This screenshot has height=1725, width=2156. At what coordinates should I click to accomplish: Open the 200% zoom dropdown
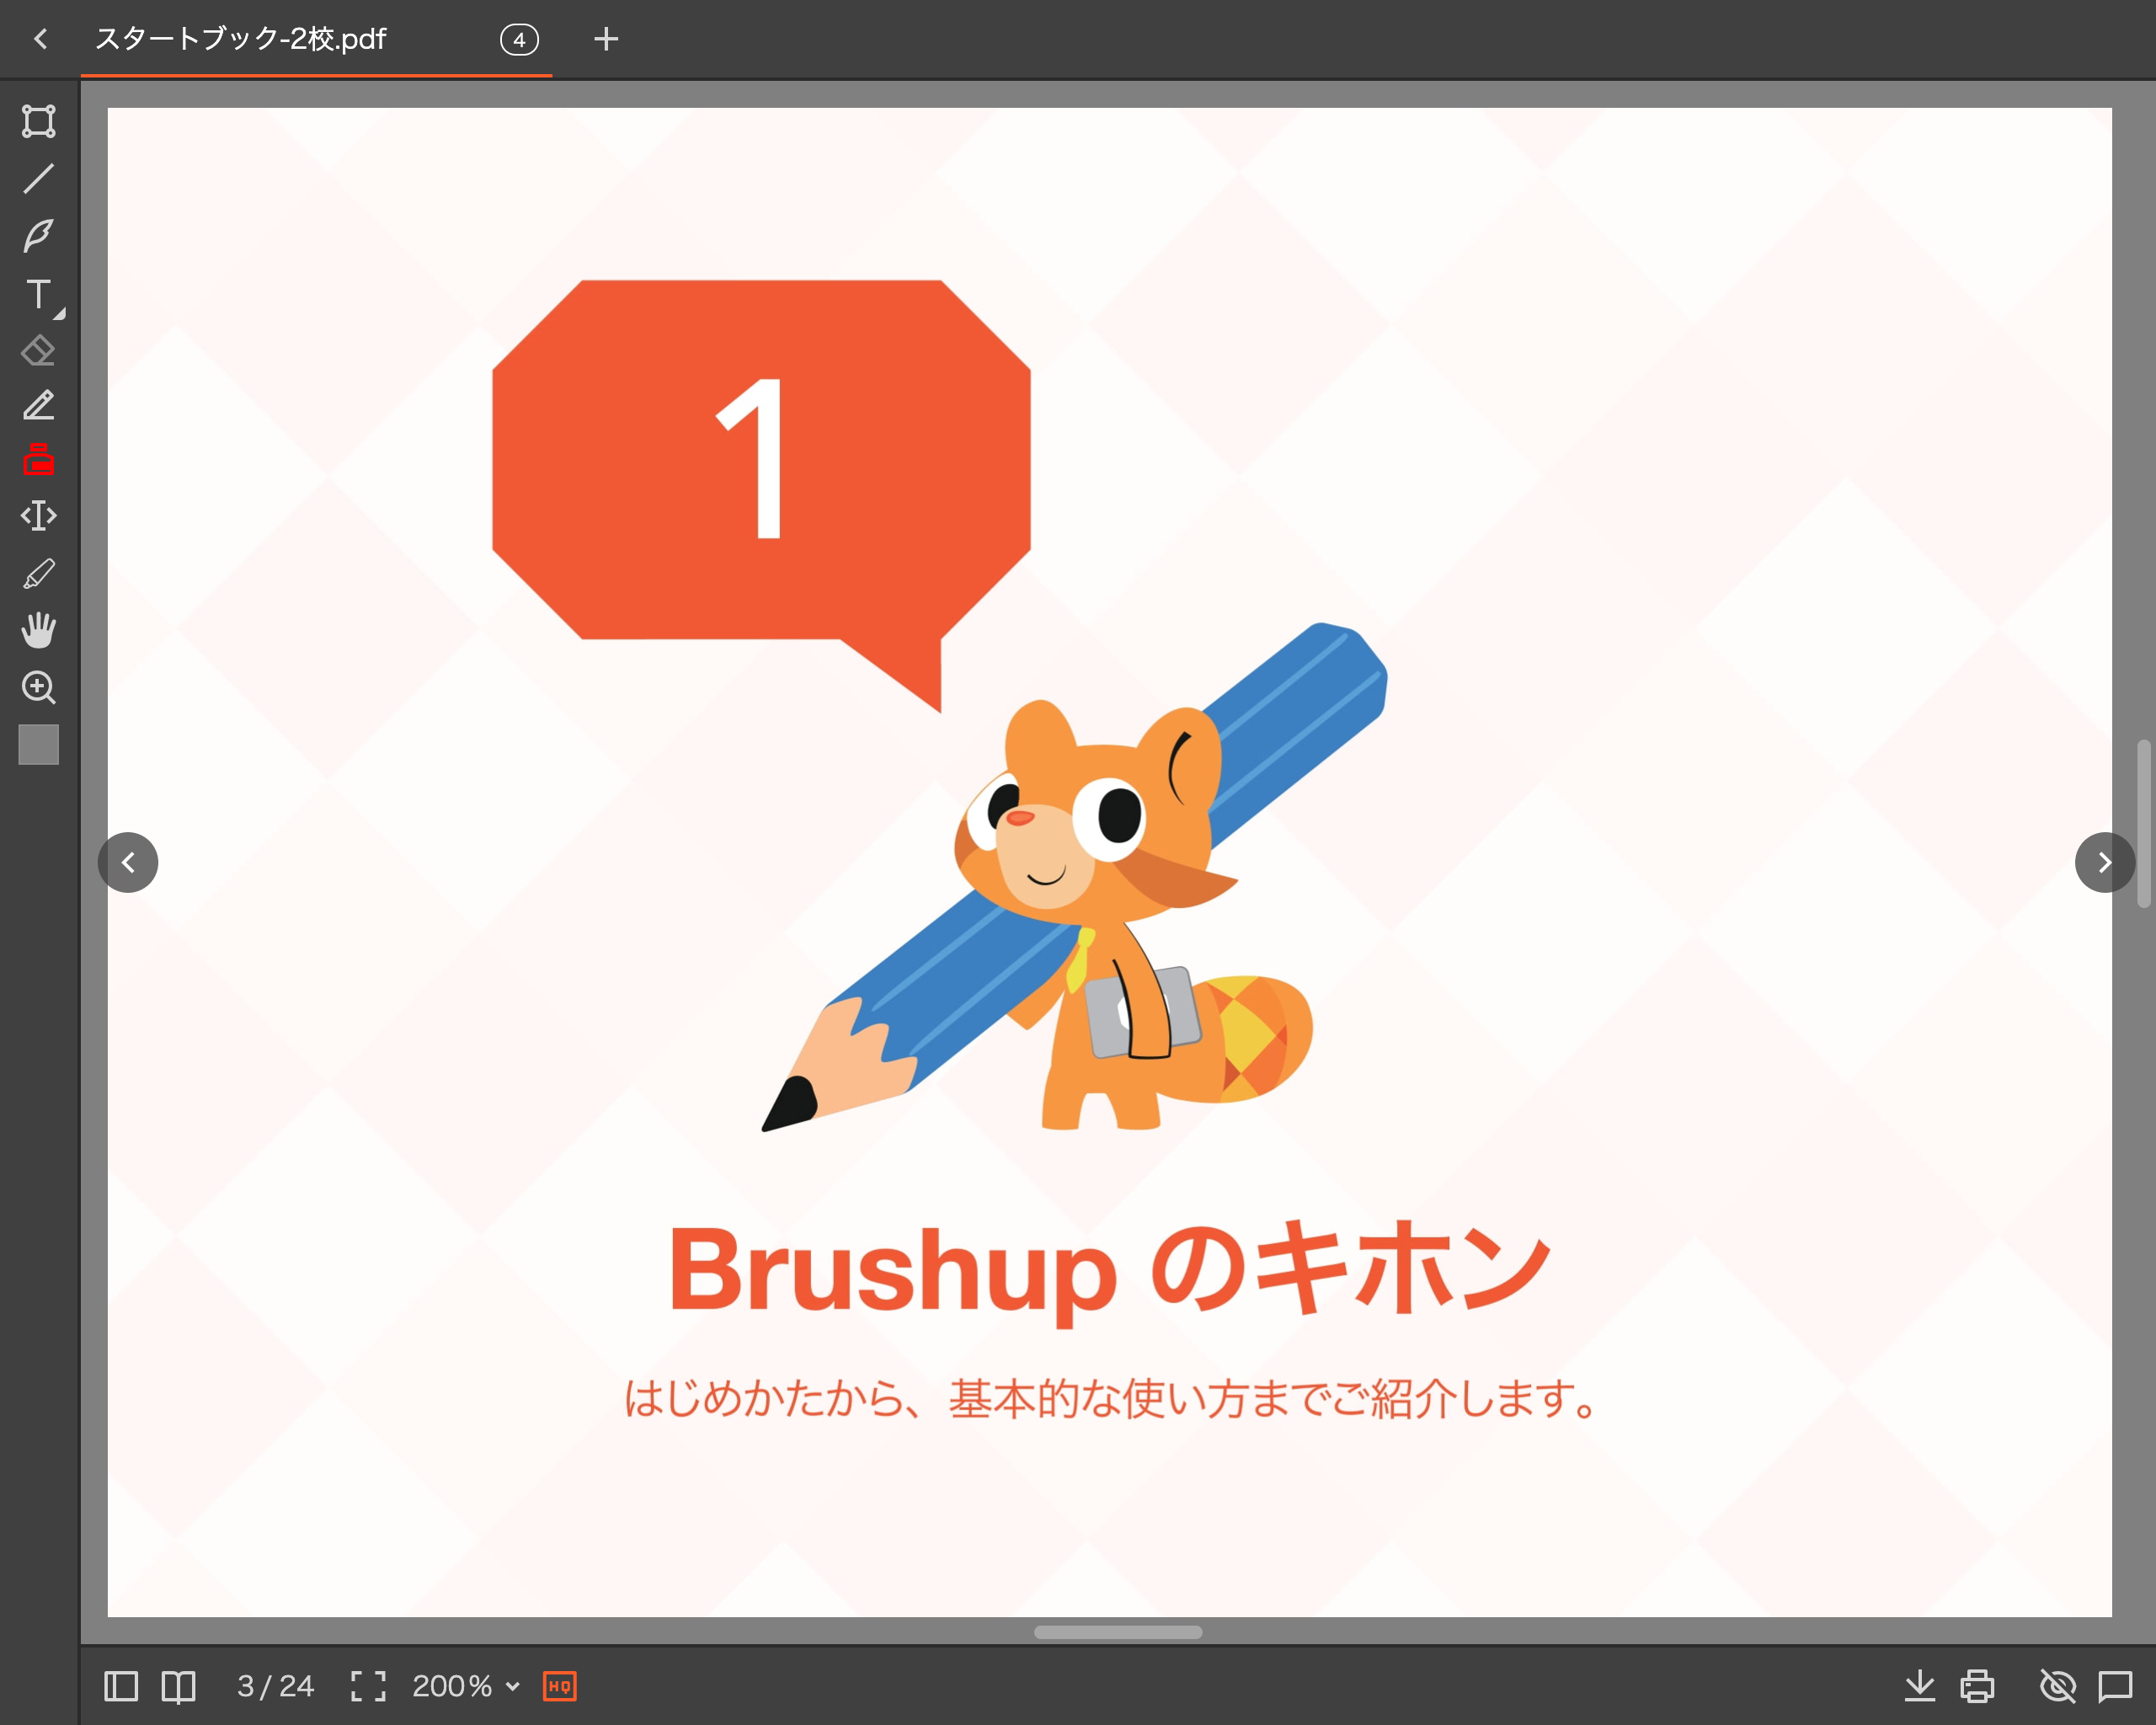point(466,1686)
